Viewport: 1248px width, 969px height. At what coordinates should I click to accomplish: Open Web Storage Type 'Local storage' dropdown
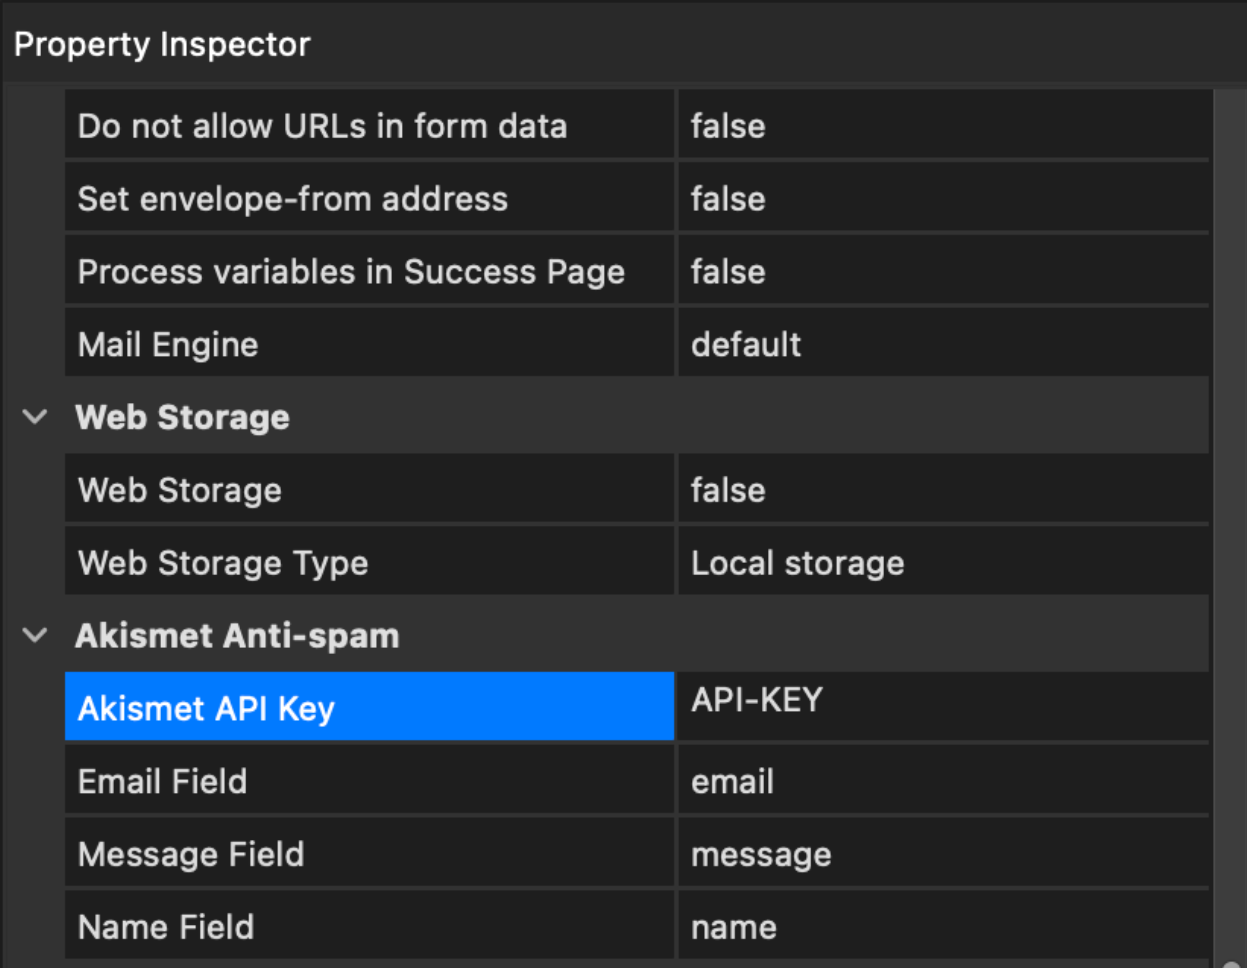[x=942, y=563]
